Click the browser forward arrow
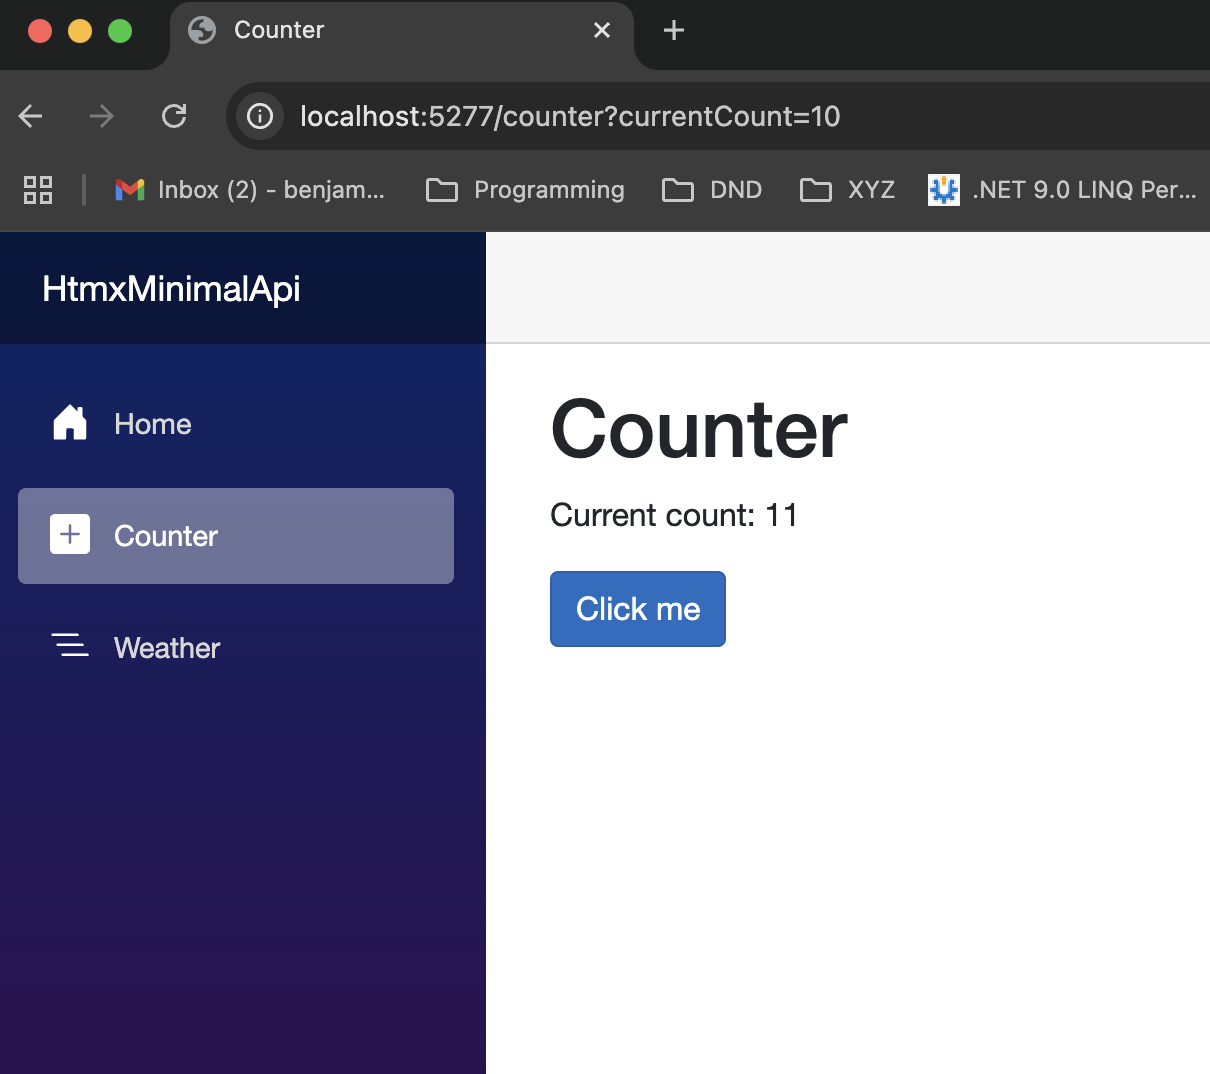This screenshot has height=1074, width=1210. 101,117
